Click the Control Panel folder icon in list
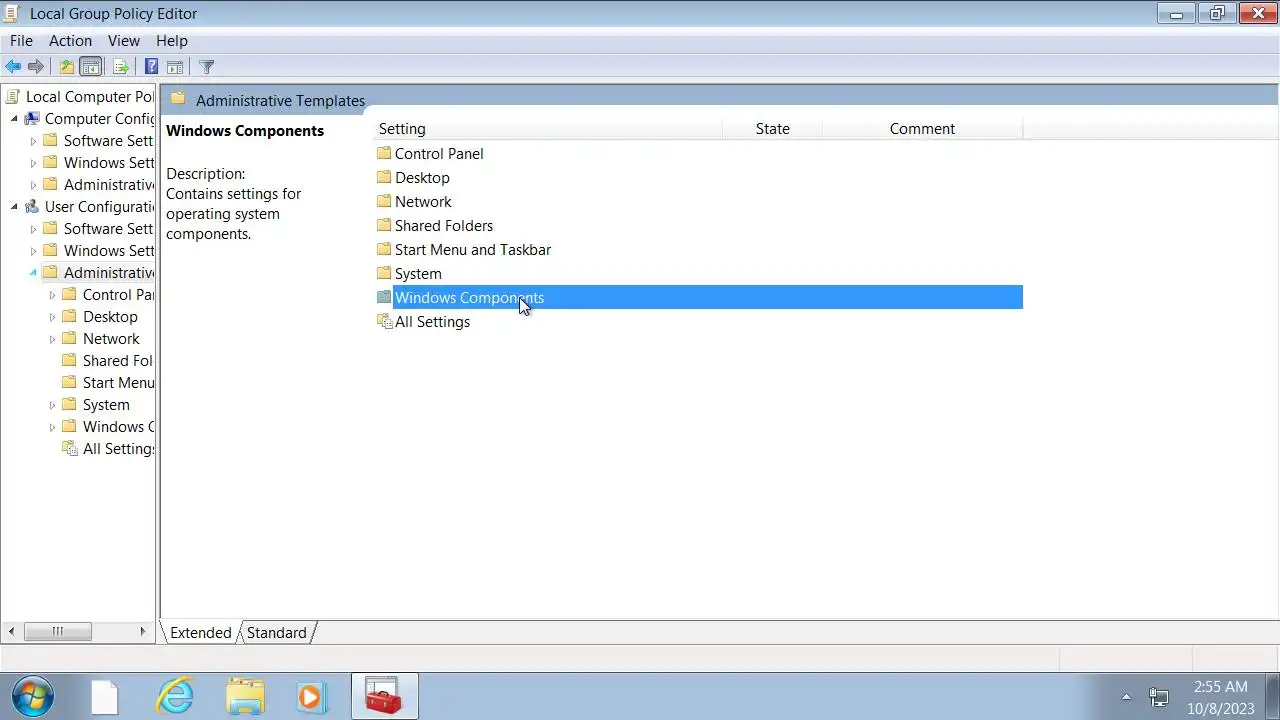Viewport: 1280px width, 720px height. click(x=384, y=153)
